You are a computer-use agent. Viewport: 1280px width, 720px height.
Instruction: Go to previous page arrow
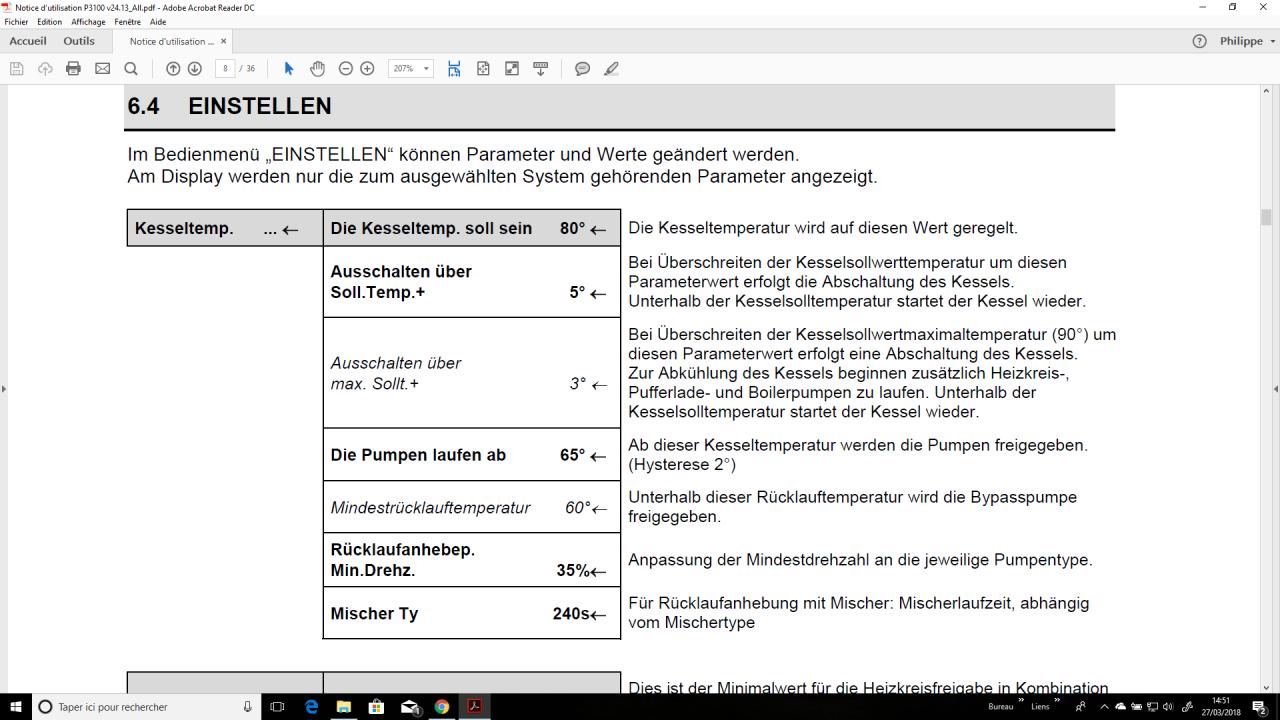173,69
